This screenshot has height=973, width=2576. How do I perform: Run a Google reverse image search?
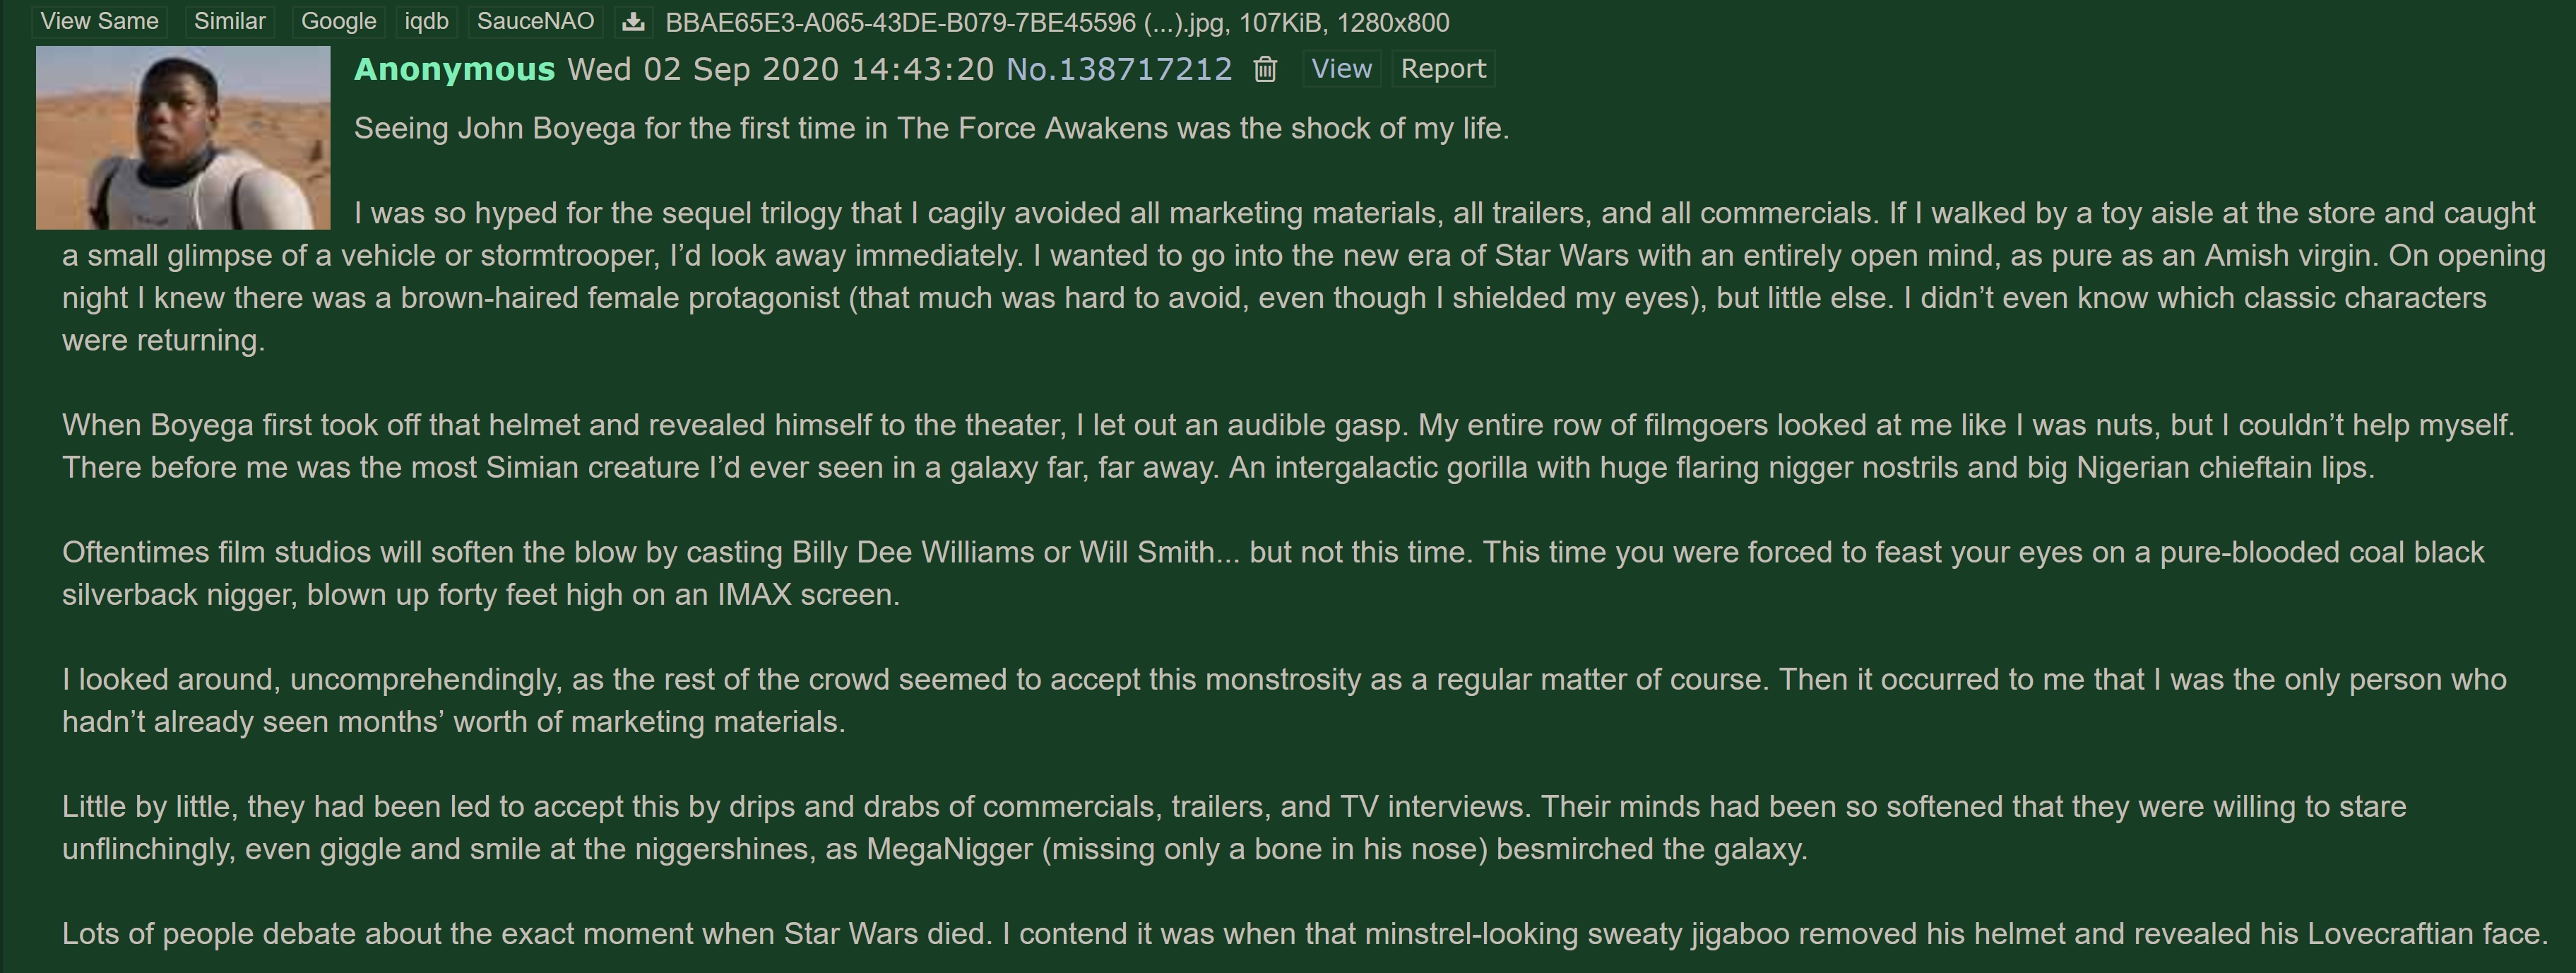339,21
